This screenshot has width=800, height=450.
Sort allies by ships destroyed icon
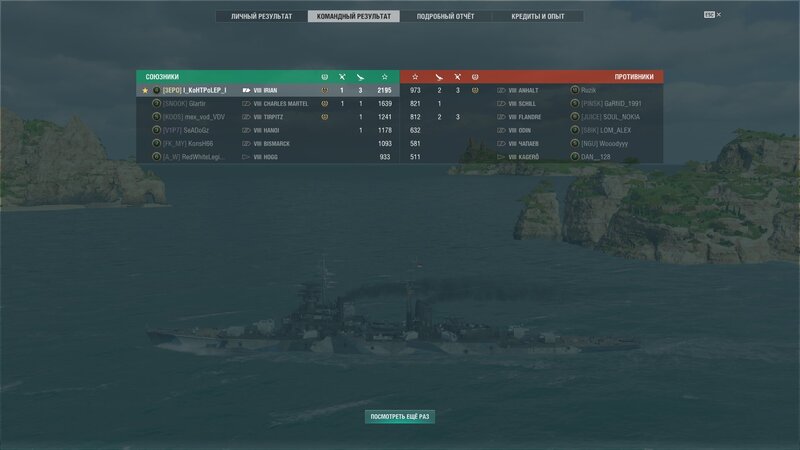342,77
